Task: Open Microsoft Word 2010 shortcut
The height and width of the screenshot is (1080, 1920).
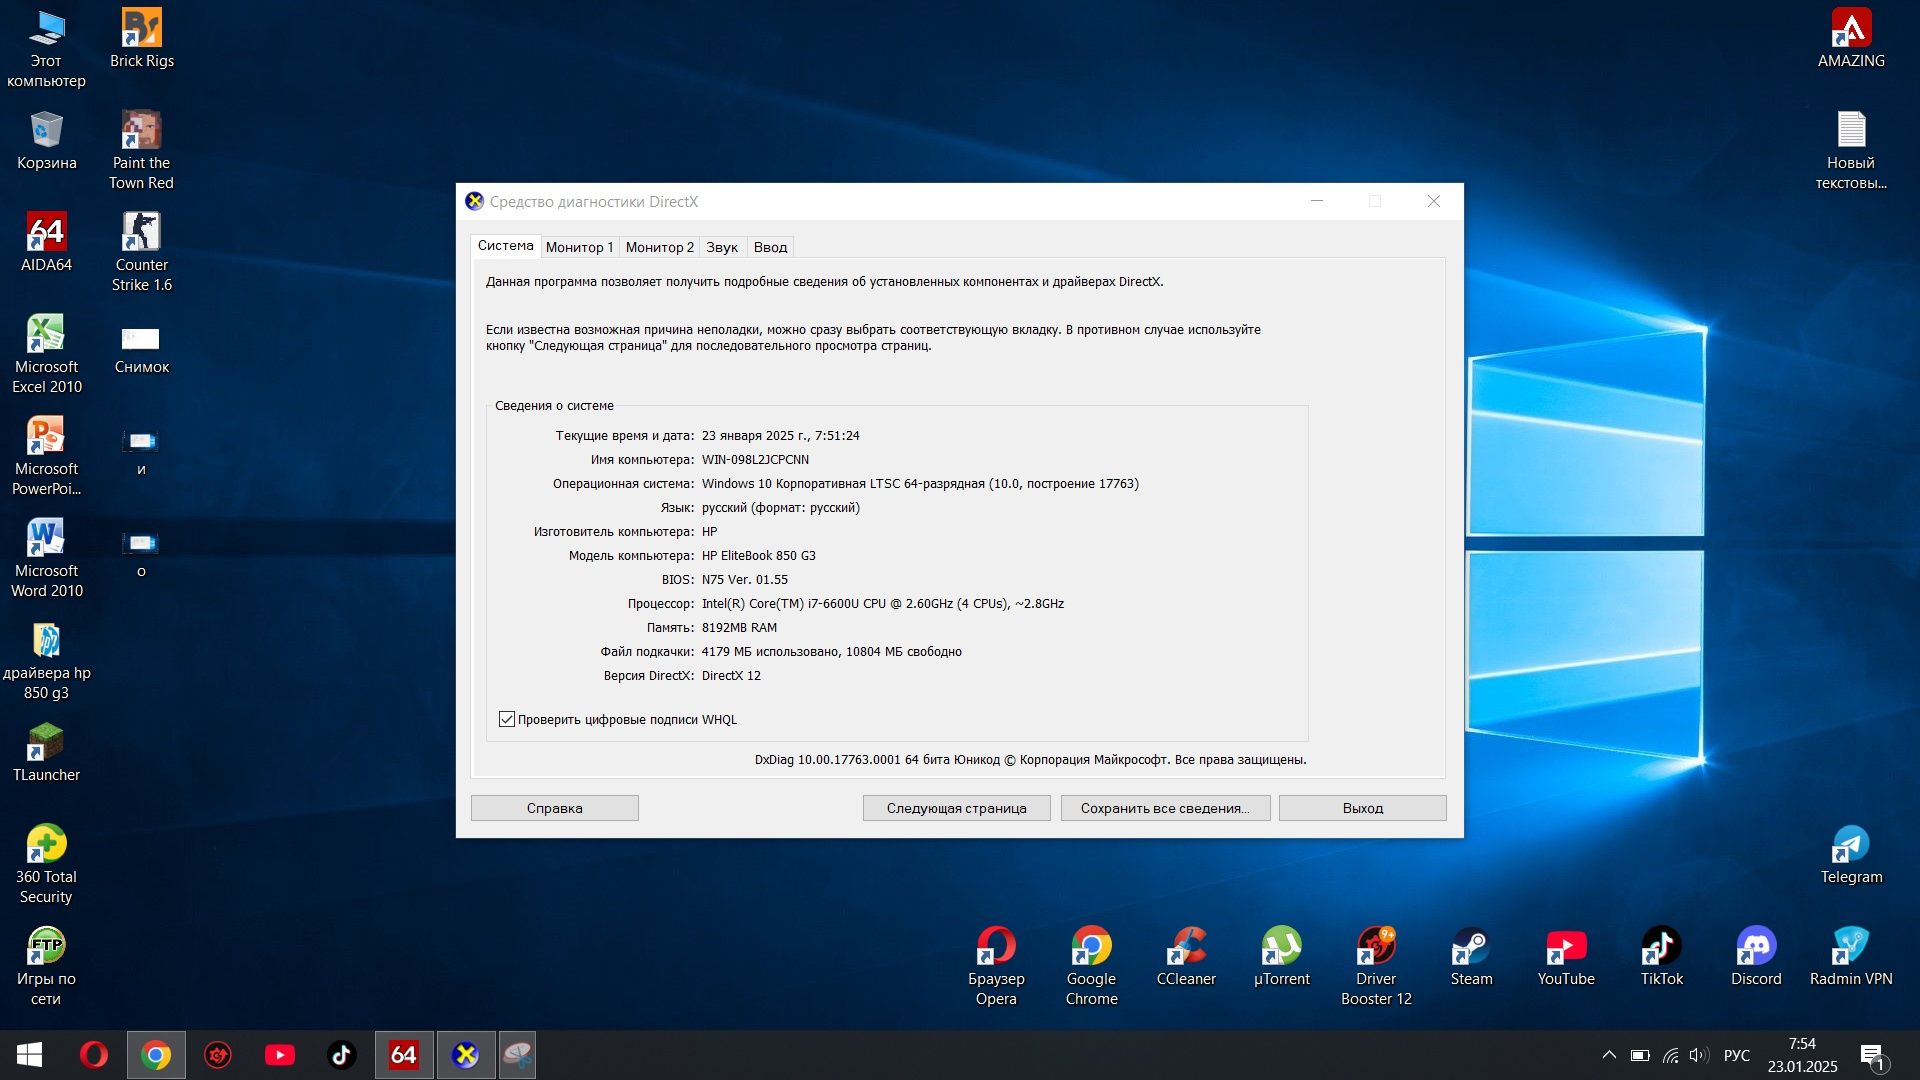Action: point(46,559)
